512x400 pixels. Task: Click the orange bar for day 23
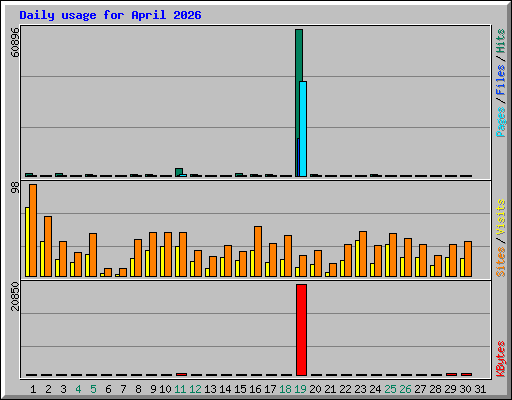(363, 254)
